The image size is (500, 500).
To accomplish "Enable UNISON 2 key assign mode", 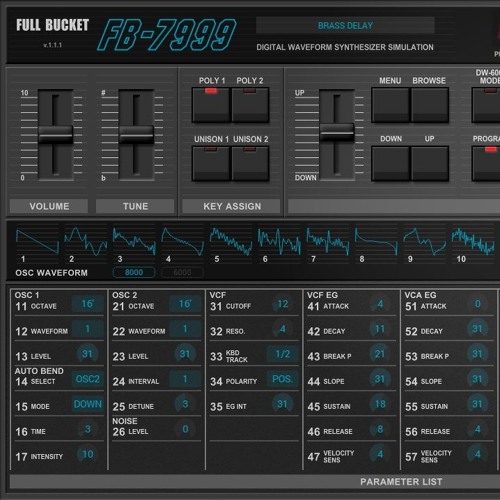I will coord(250,163).
